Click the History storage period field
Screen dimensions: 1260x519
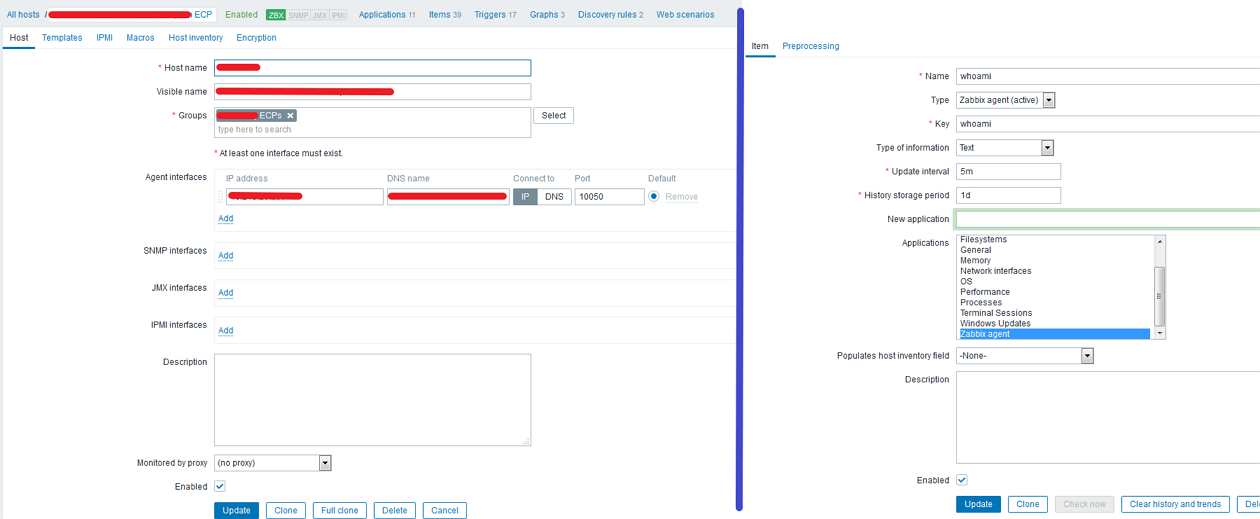pyautogui.click(x=1008, y=196)
